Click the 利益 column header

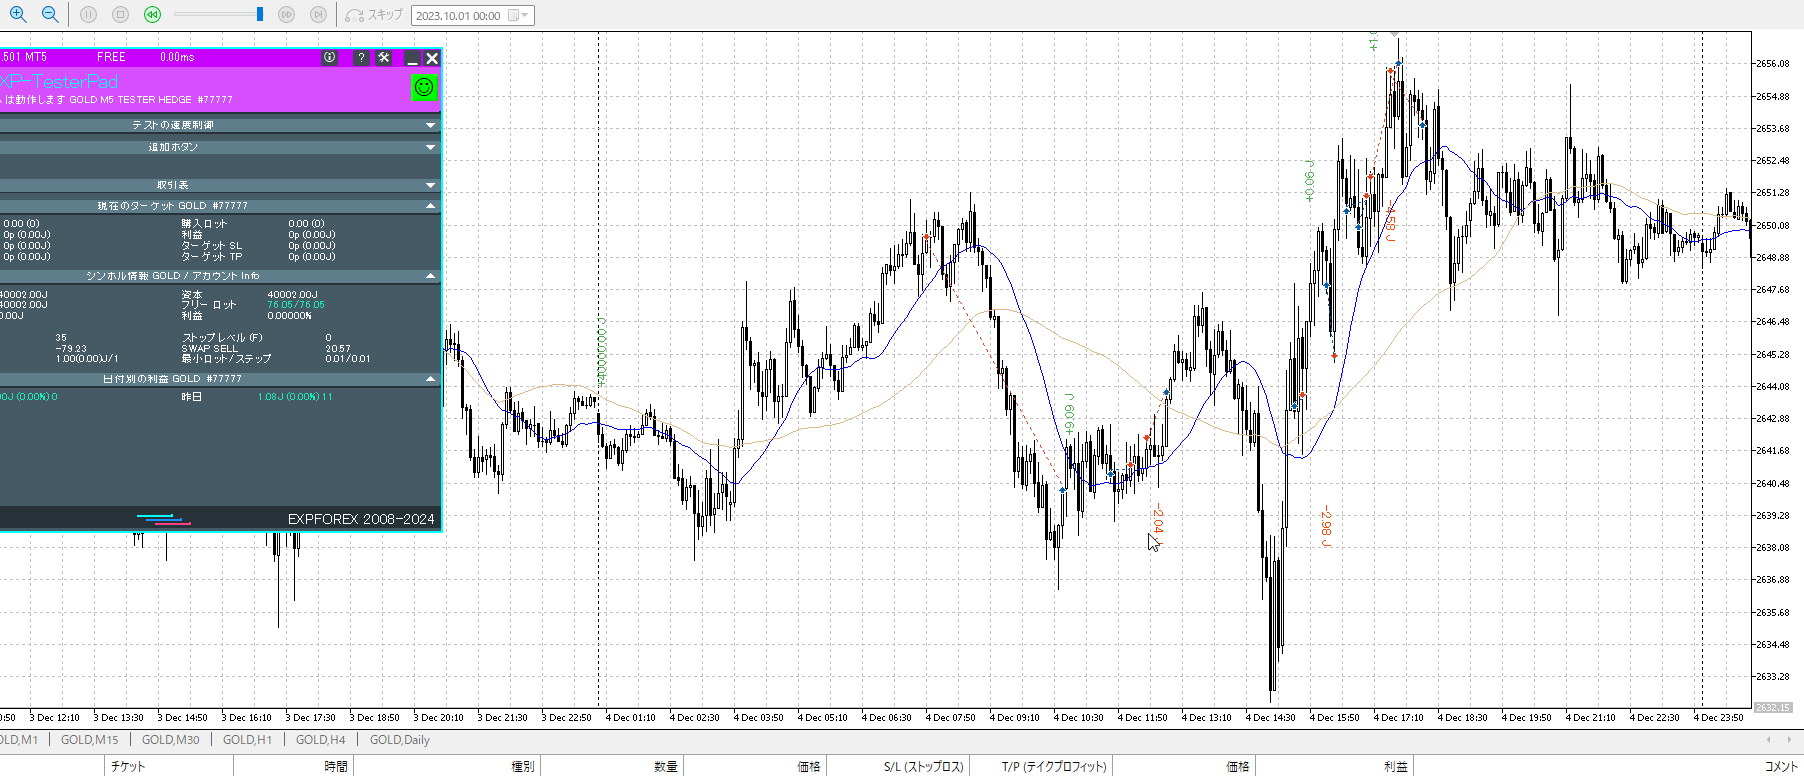[x=1395, y=766]
